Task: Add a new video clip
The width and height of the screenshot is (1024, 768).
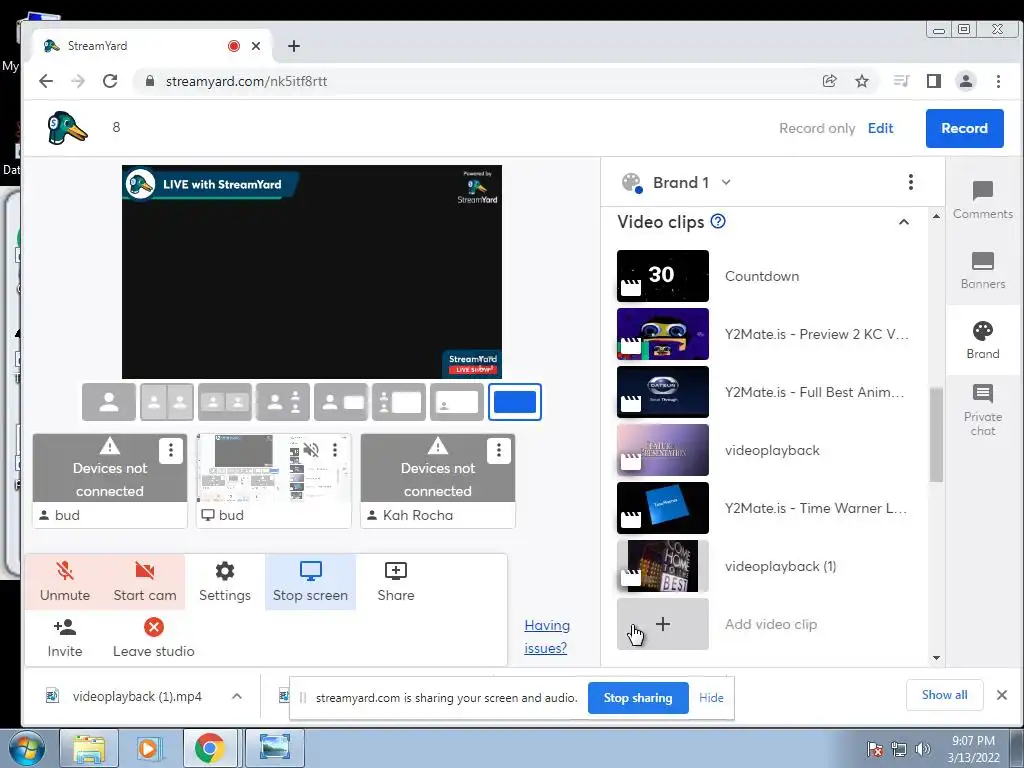Action: tap(663, 624)
